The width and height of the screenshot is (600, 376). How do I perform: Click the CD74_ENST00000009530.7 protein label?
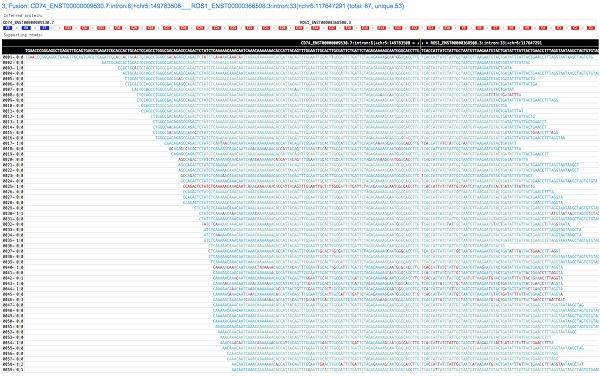[28, 23]
